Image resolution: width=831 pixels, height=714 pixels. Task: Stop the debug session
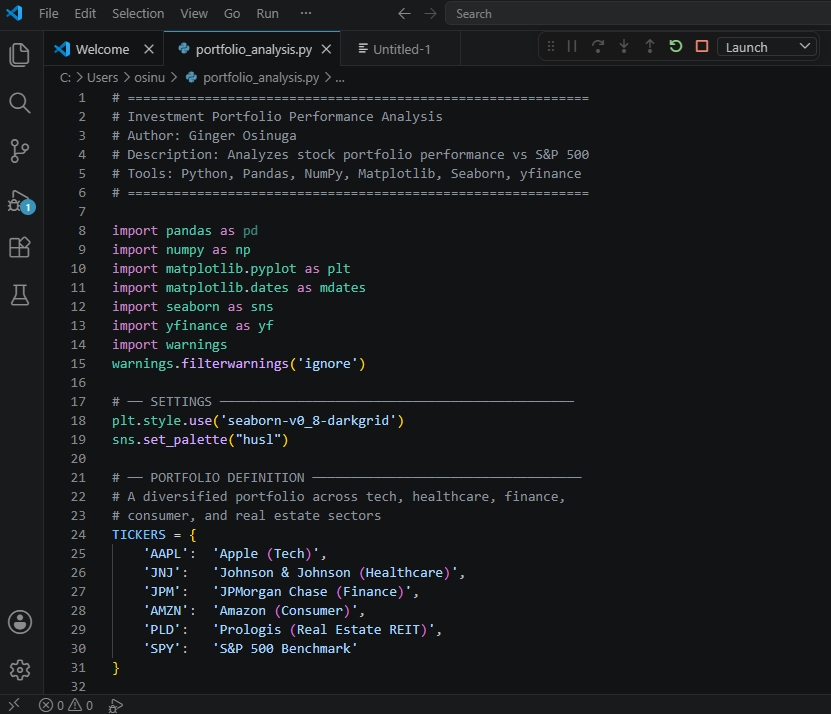702,47
